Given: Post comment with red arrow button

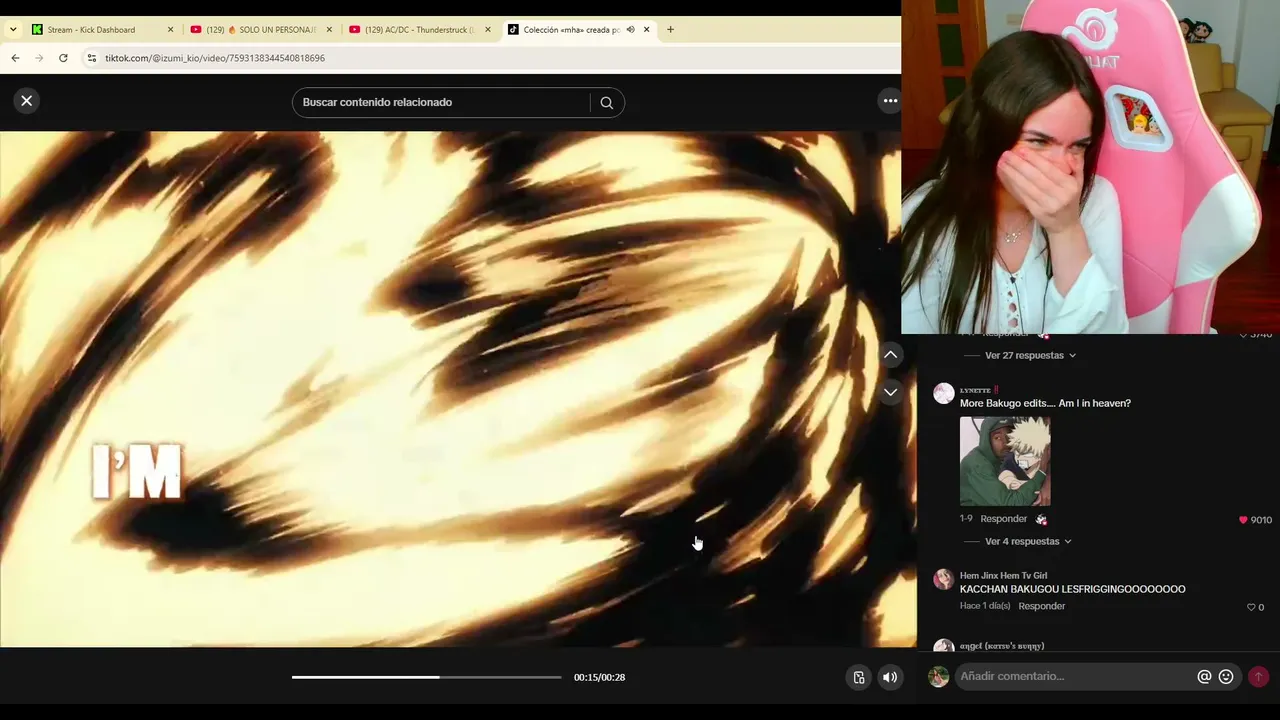Looking at the screenshot, I should [x=1258, y=677].
